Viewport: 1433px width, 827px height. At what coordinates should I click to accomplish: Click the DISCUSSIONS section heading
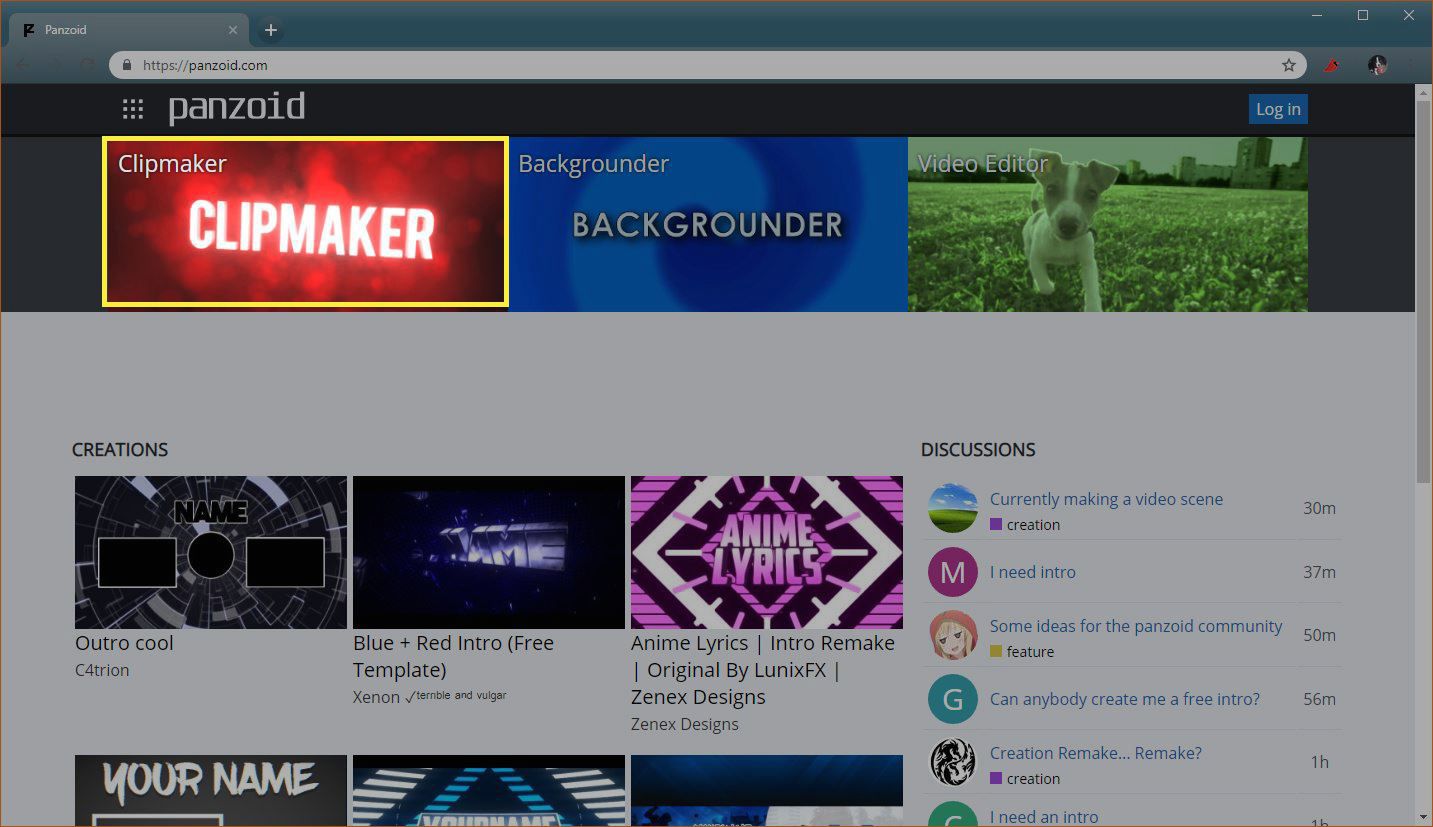[x=978, y=450]
